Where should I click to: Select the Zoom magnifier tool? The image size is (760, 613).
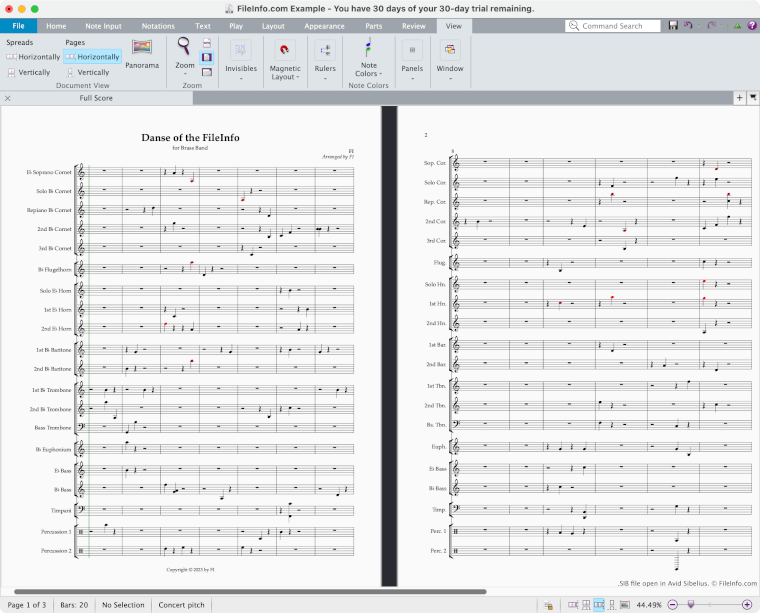point(185,46)
